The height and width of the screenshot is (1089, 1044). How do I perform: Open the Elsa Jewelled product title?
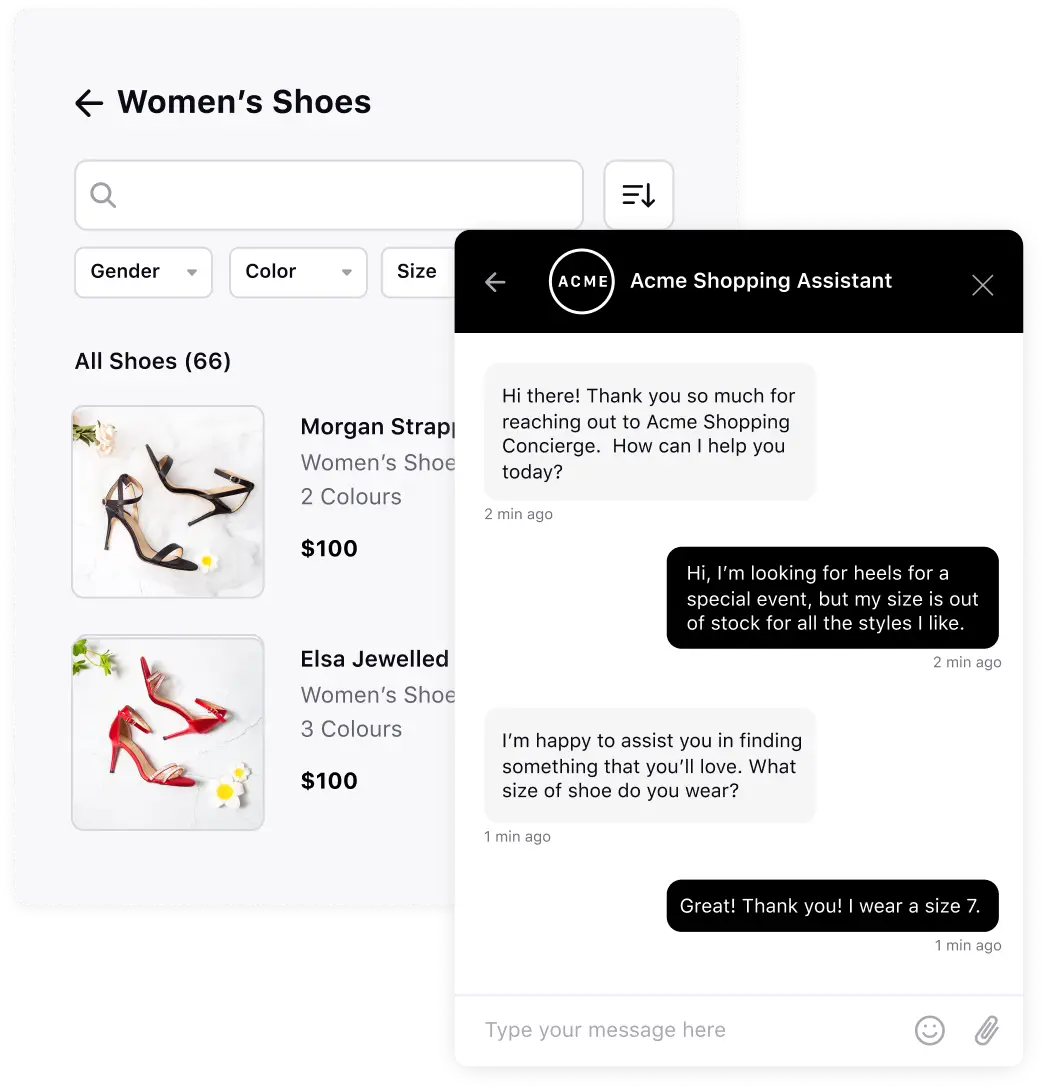[x=375, y=658]
